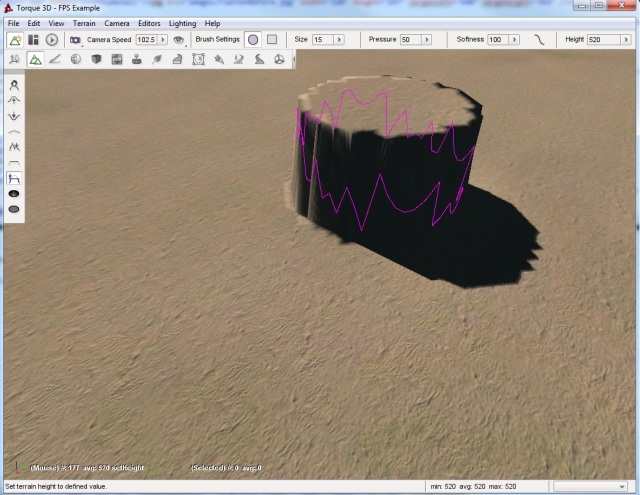Open the Terrain menu

[84, 22]
